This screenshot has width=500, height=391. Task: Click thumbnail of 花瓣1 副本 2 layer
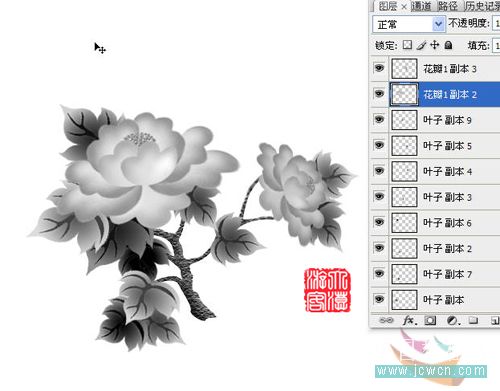click(404, 94)
